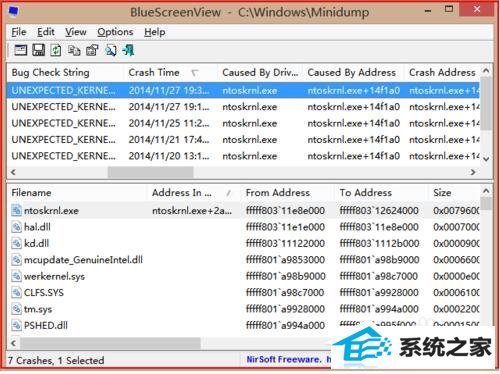Open the Options menu
The height and width of the screenshot is (374, 500).
click(115, 32)
